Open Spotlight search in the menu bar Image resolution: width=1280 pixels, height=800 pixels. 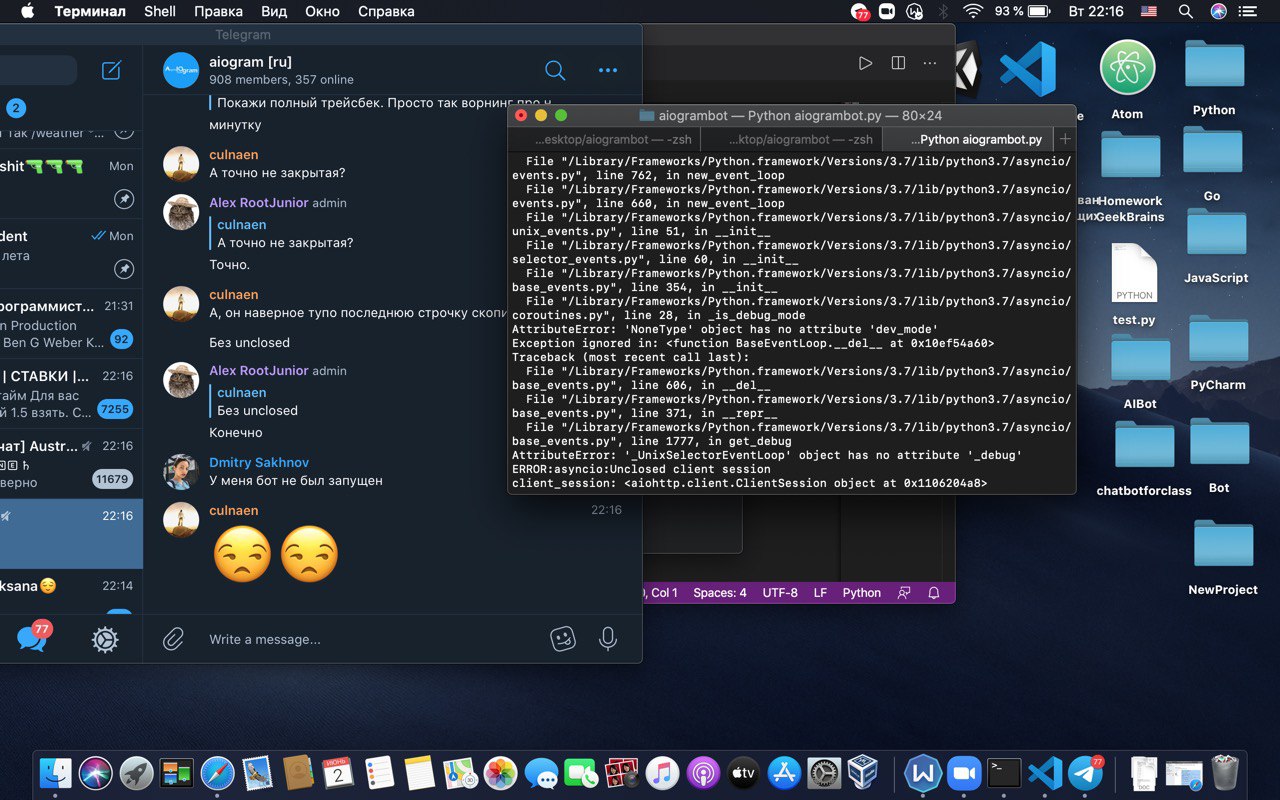click(1185, 11)
